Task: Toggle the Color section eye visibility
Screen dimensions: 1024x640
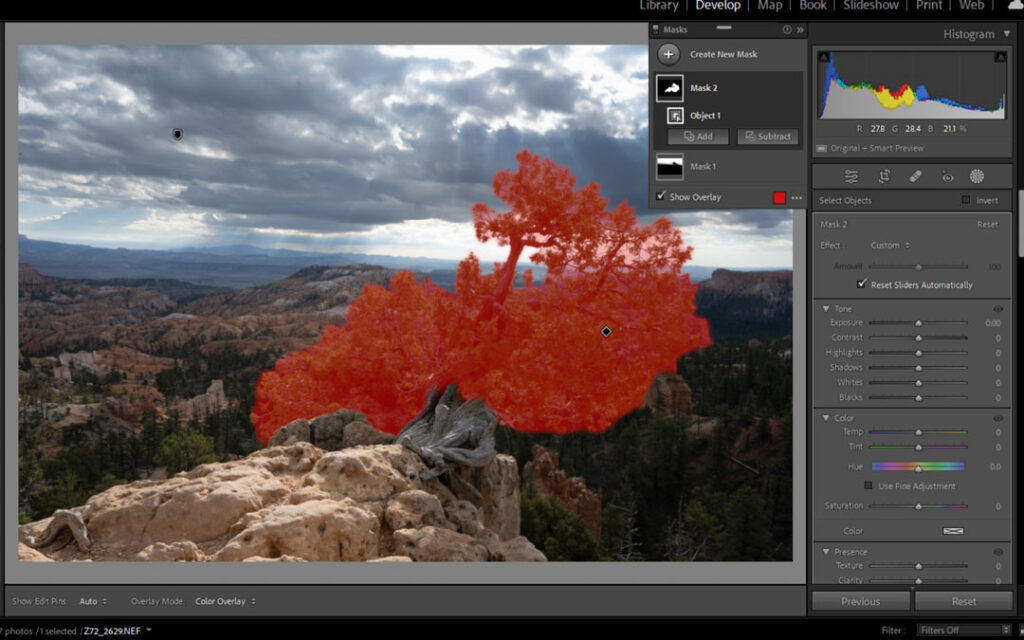Action: coord(998,418)
